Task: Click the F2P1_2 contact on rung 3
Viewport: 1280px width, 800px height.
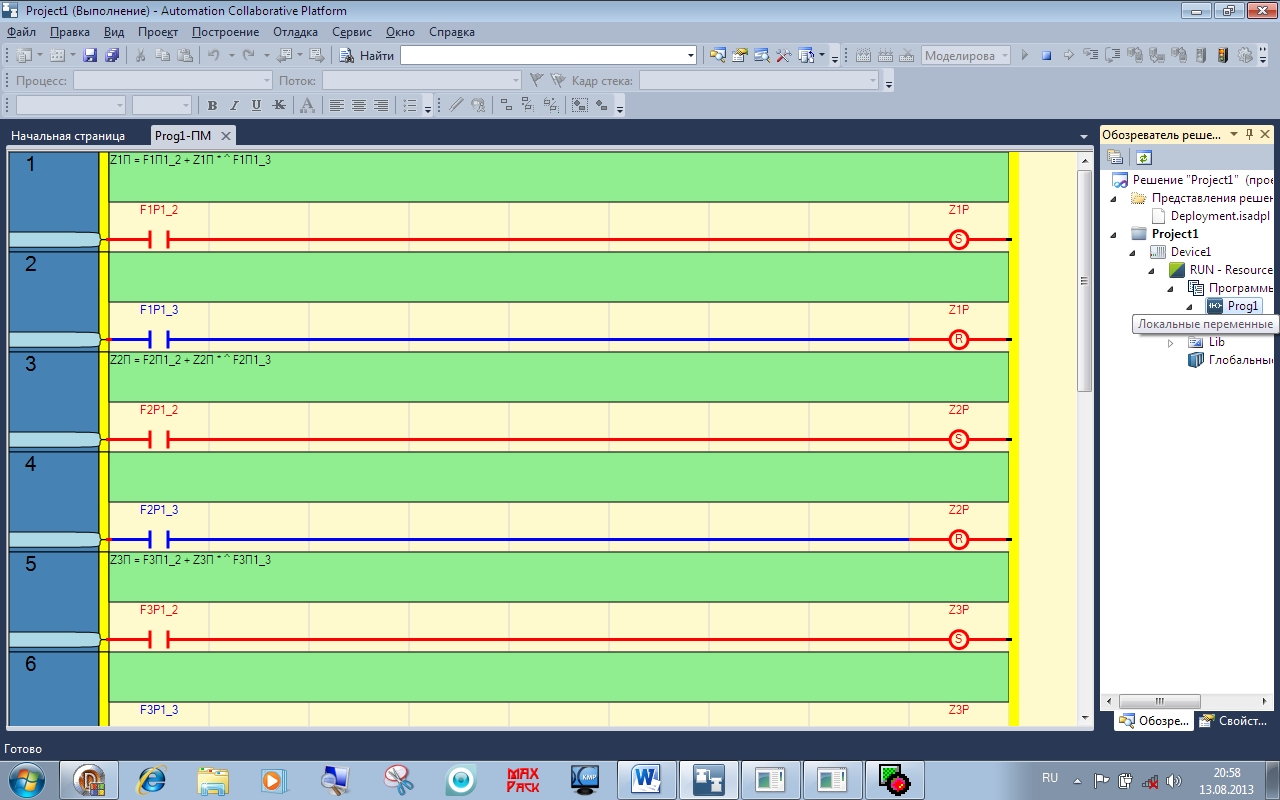Action: [x=160, y=440]
